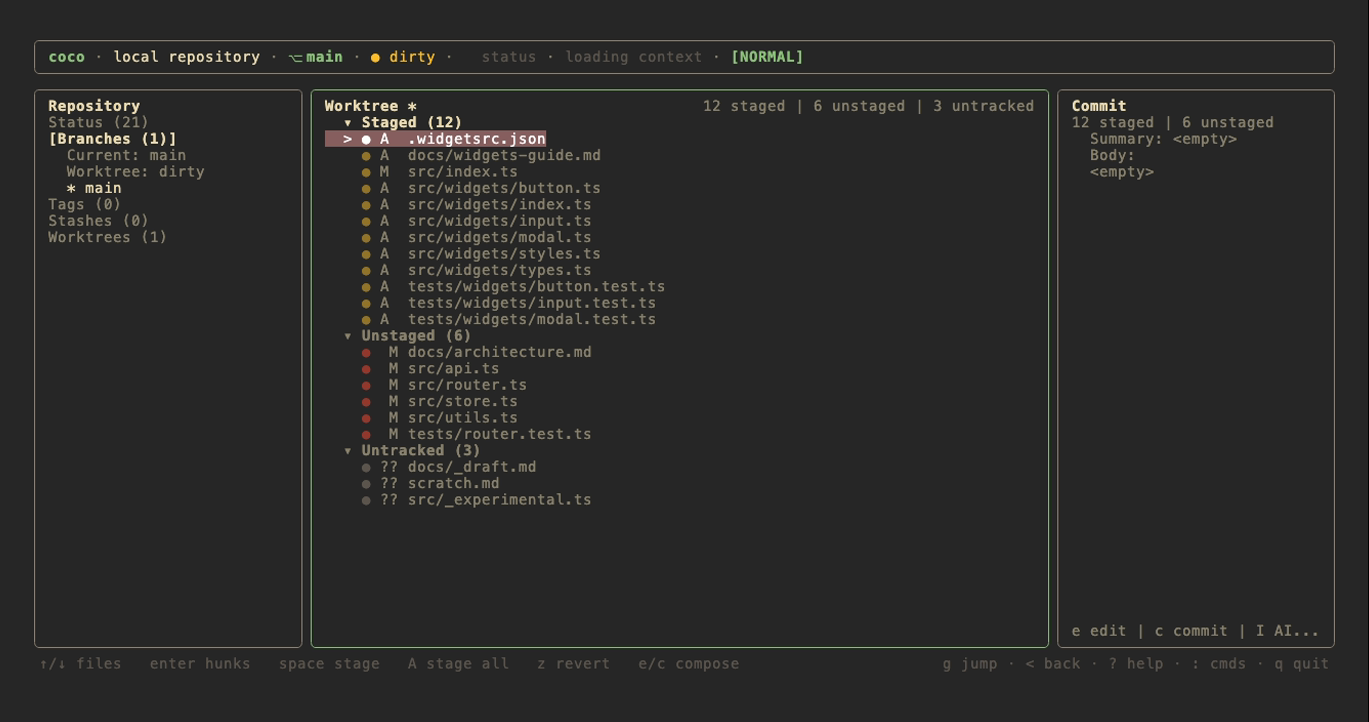Click the q quit hint

(1302, 664)
